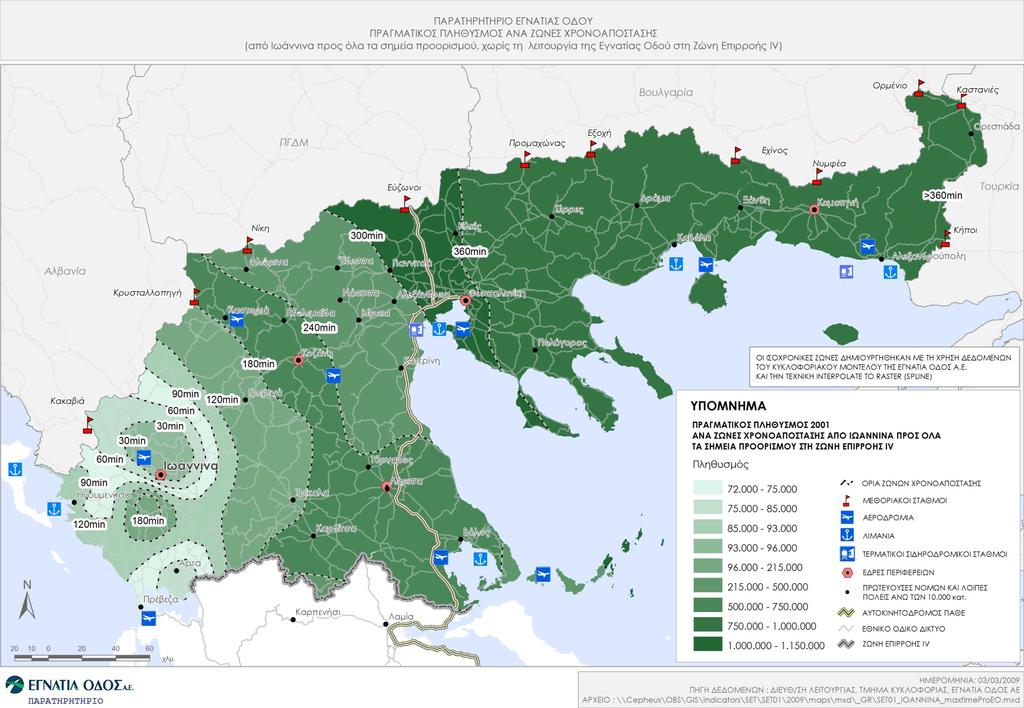
Task: Click the isochrone method note box
Action: (x=884, y=367)
